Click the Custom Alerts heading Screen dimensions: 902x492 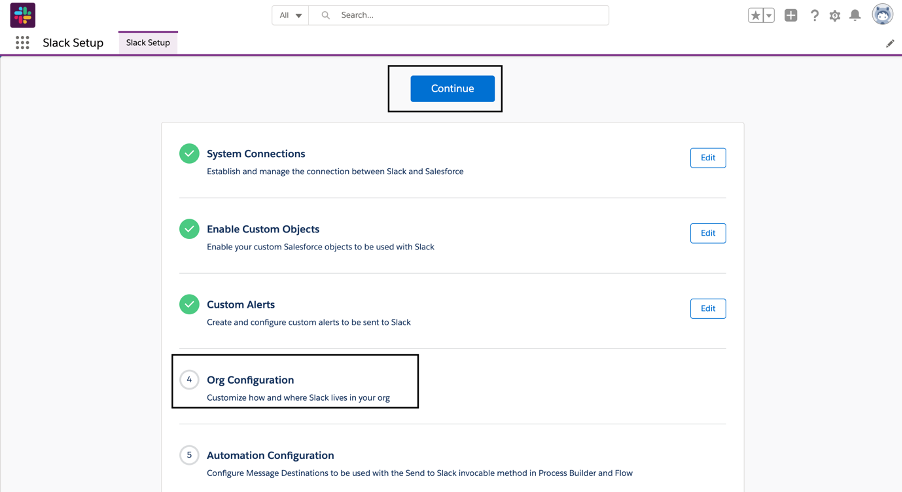tap(240, 304)
